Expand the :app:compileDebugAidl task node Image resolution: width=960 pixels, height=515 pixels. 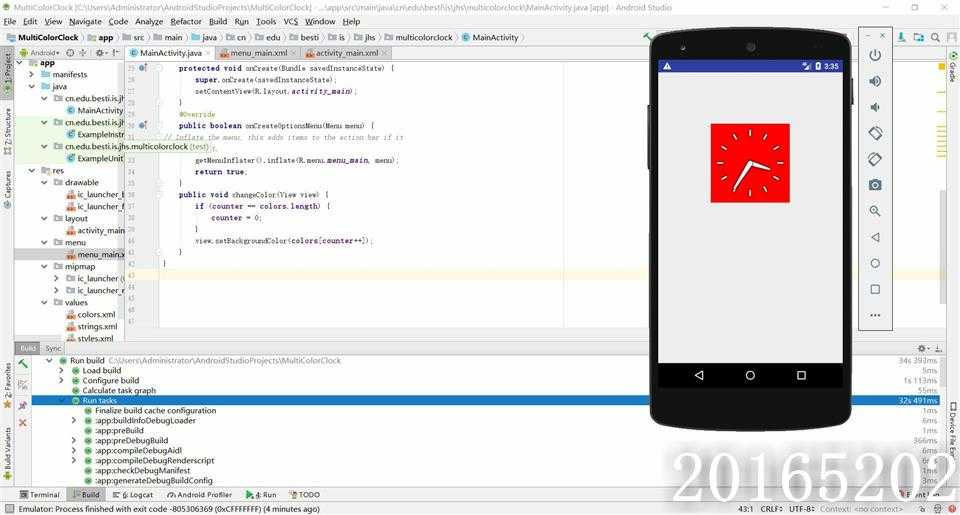[73, 450]
